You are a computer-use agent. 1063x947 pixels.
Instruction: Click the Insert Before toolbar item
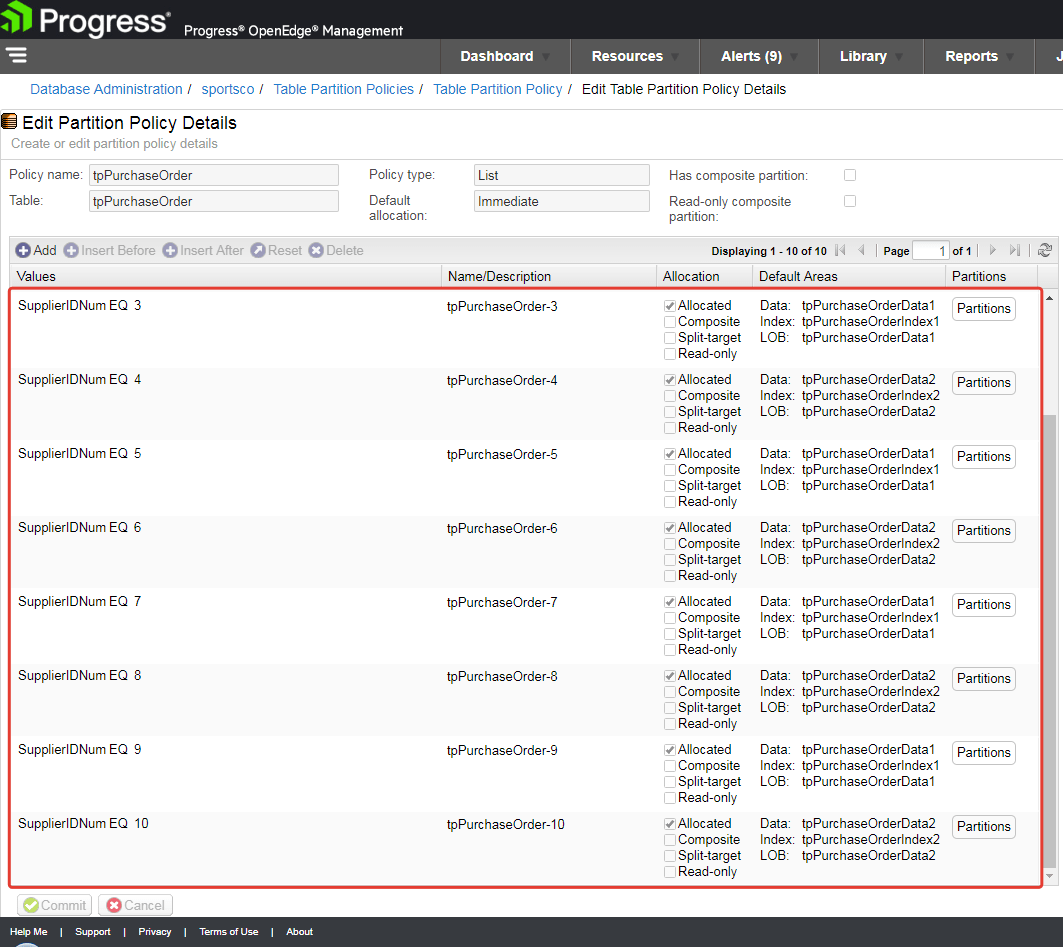pyautogui.click(x=110, y=250)
